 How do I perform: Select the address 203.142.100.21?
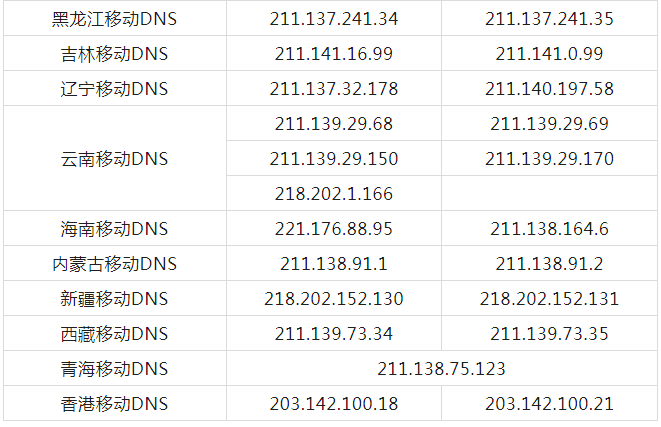point(549,404)
